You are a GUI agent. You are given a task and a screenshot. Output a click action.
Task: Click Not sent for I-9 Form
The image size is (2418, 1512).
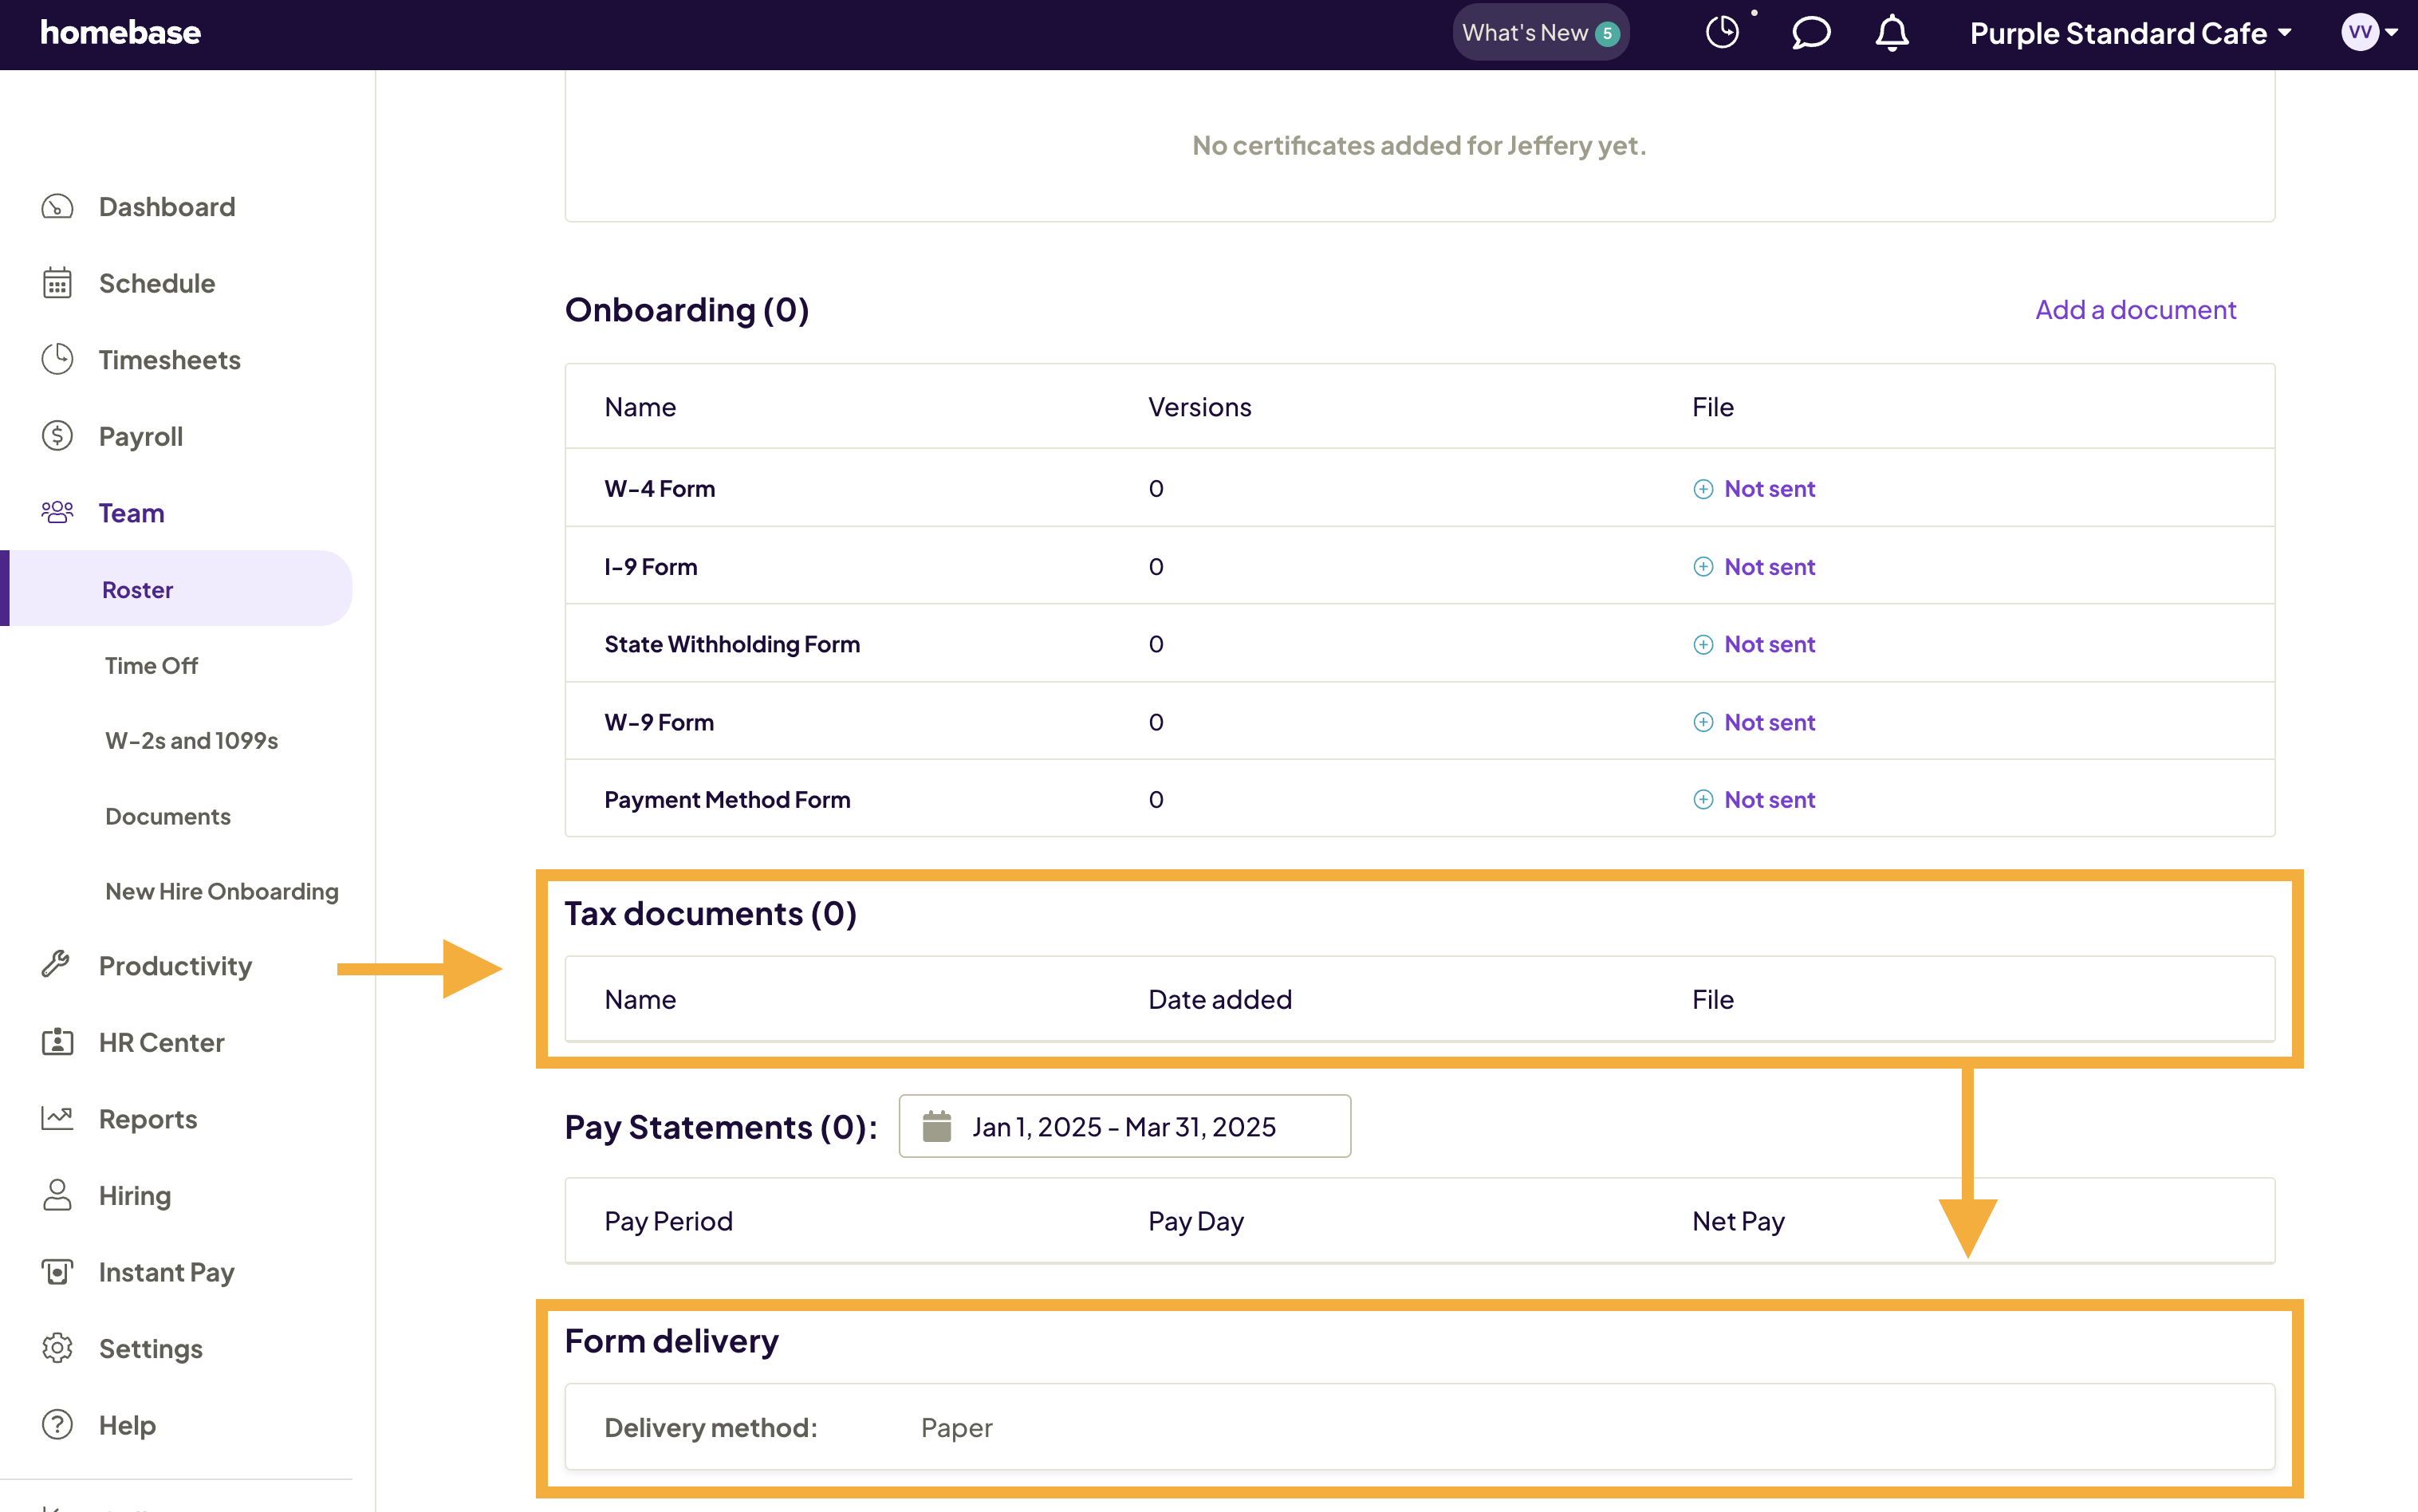click(x=1768, y=567)
